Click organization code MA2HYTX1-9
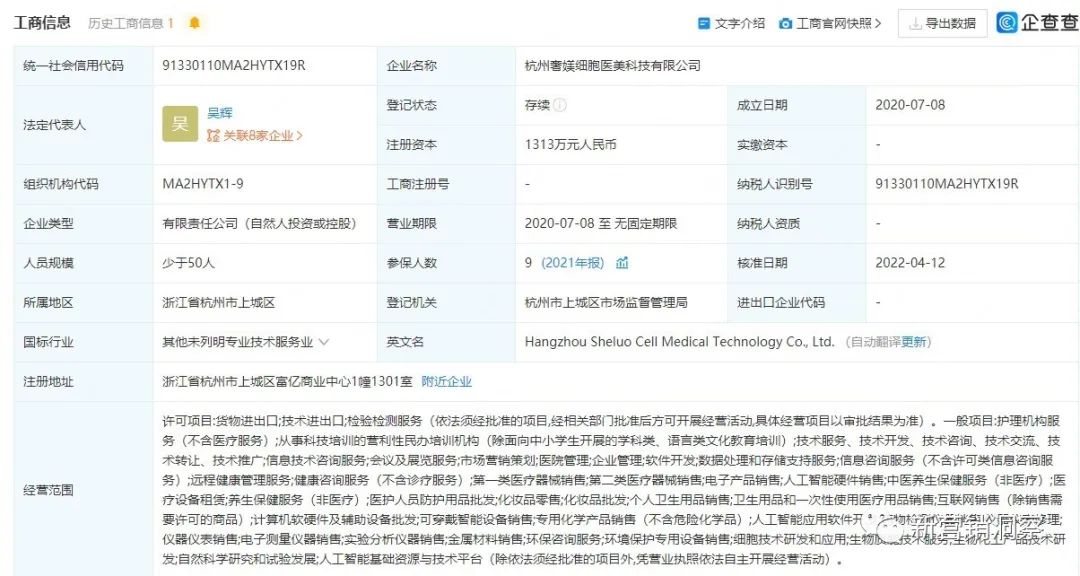 pos(202,184)
